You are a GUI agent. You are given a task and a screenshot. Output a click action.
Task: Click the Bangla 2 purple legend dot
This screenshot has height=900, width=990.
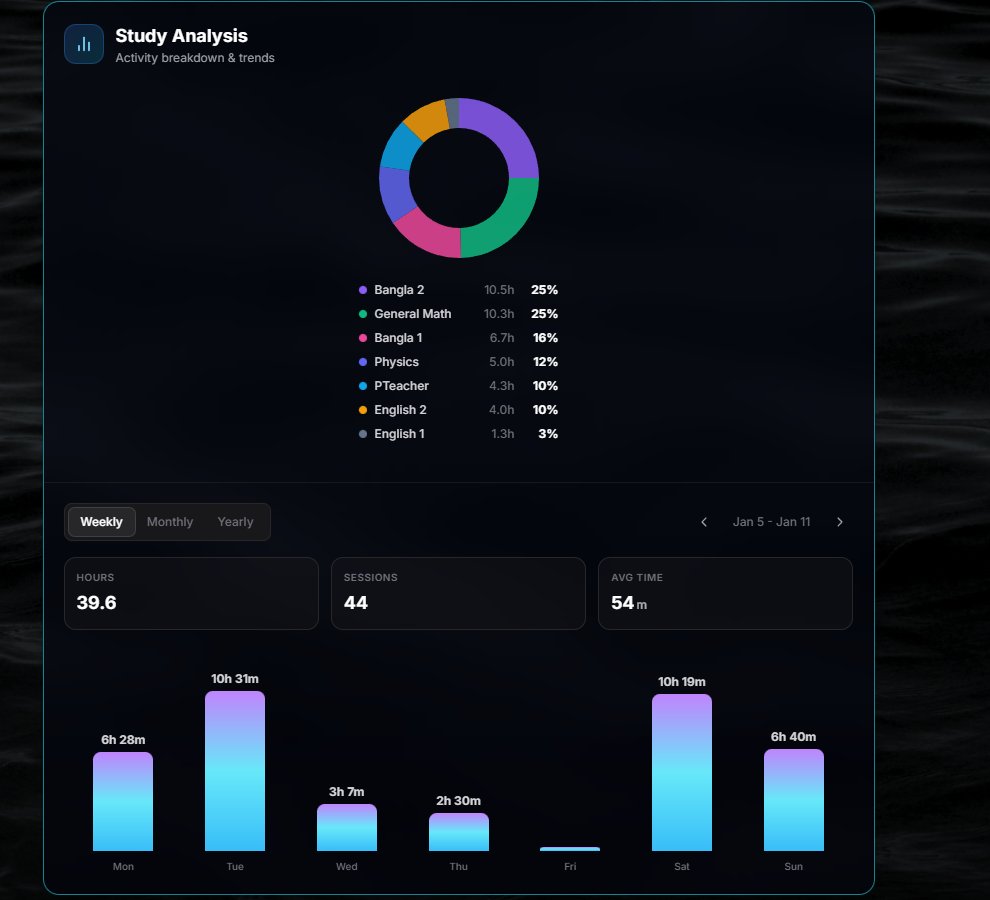(363, 290)
